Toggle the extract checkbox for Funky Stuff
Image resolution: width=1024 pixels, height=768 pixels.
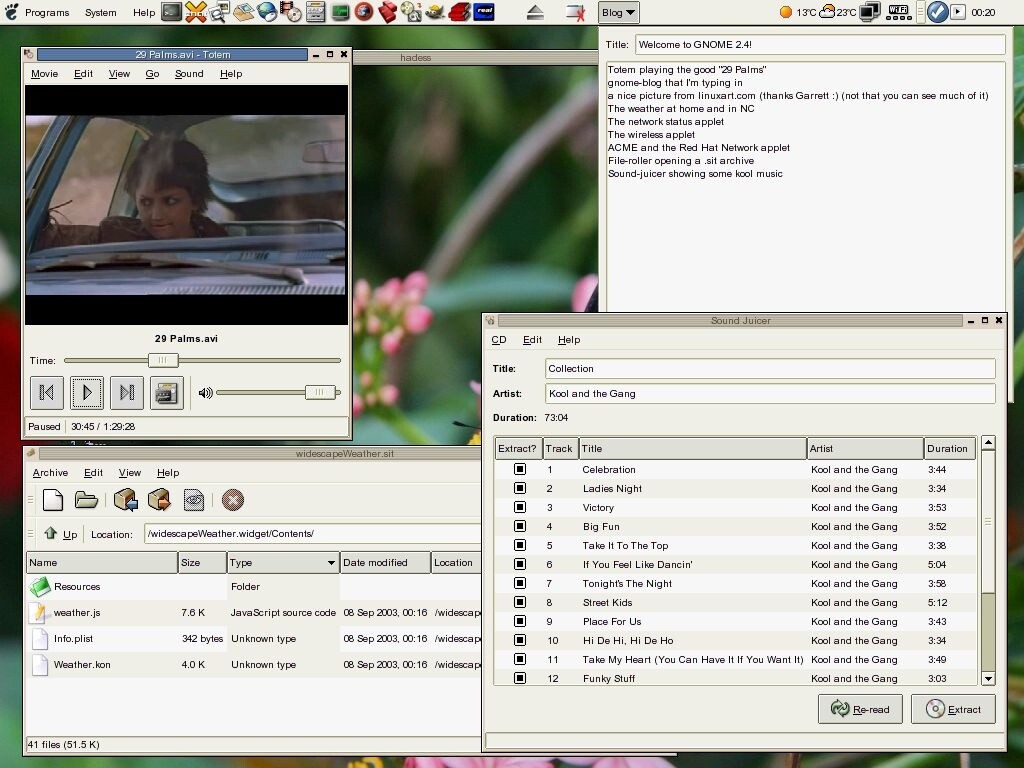[x=519, y=678]
